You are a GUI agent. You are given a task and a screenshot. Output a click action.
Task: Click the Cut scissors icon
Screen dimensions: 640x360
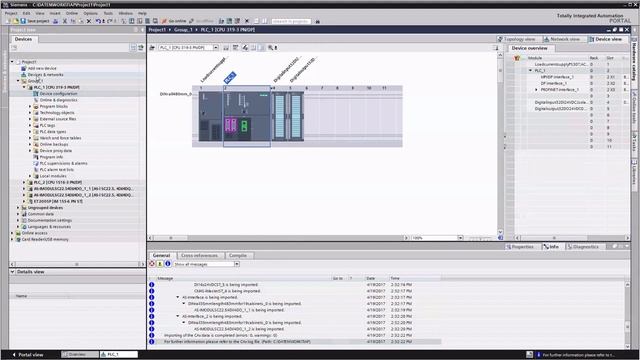click(64, 21)
